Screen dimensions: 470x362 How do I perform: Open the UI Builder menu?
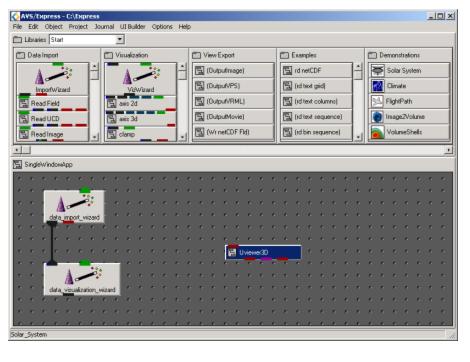click(x=132, y=27)
